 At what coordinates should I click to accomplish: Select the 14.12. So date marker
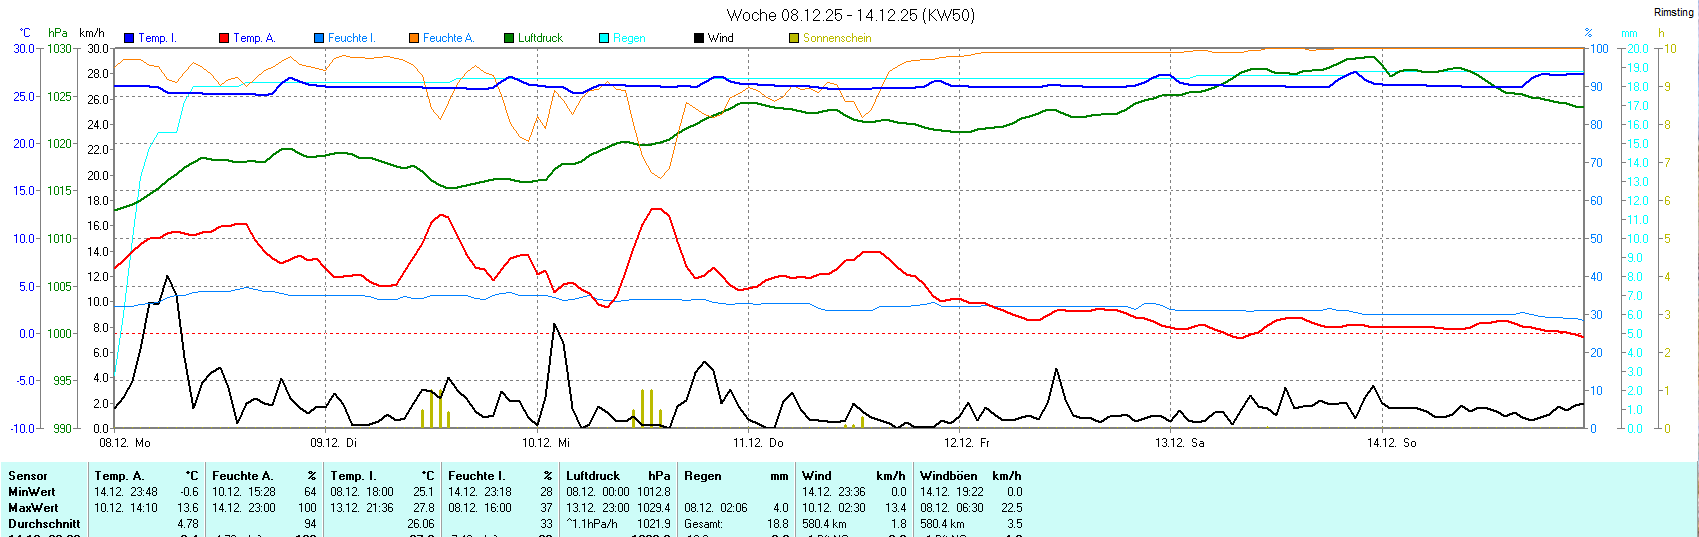pyautogui.click(x=1391, y=442)
